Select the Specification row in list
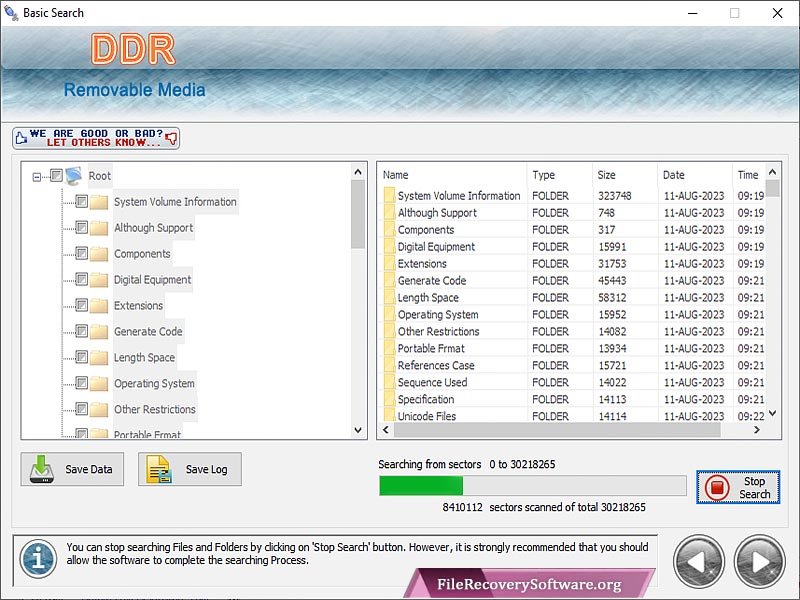800x600 pixels. (x=571, y=399)
